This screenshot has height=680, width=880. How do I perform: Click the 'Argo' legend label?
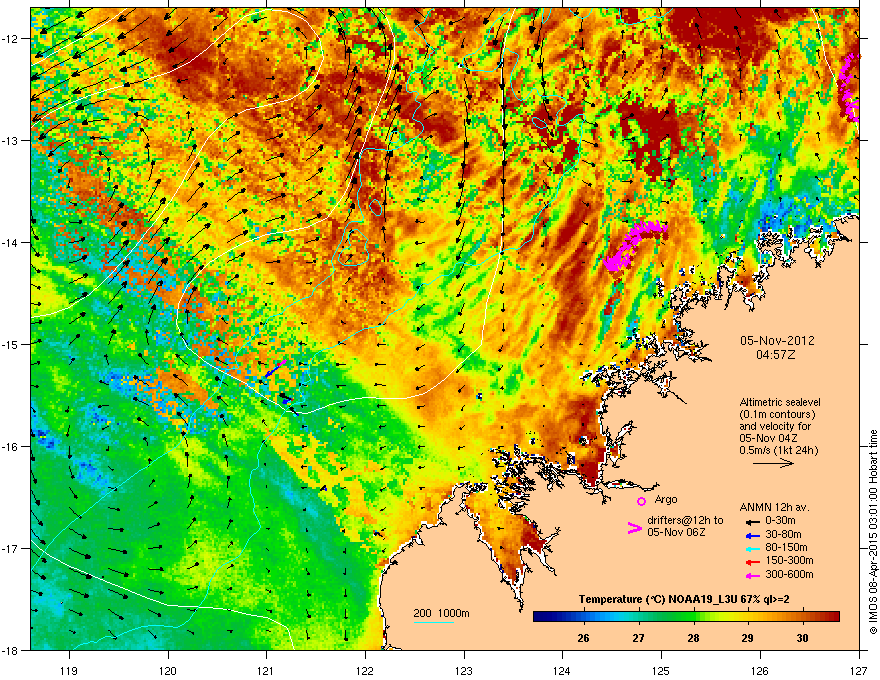[x=666, y=499]
